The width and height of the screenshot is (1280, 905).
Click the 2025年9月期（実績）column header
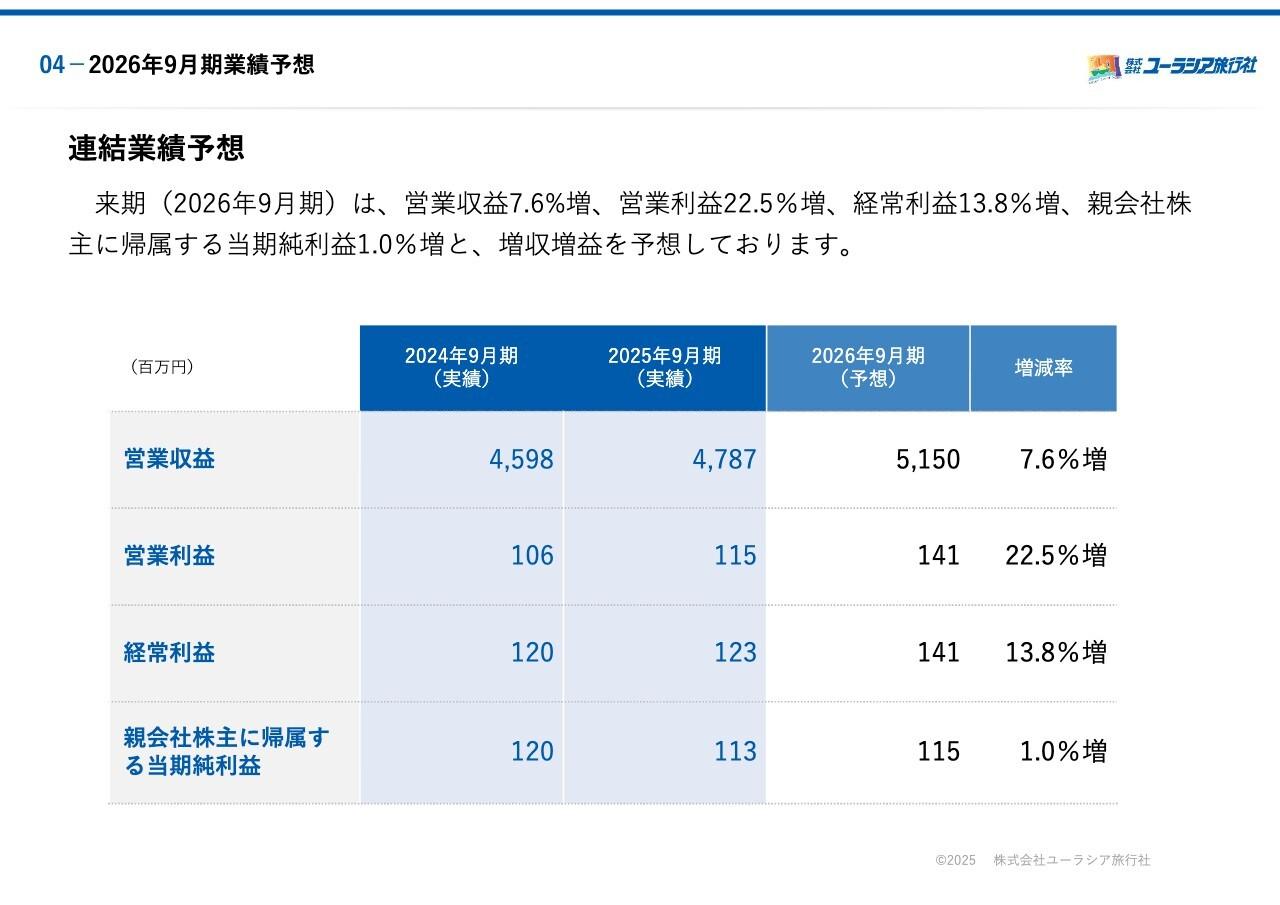coord(663,366)
